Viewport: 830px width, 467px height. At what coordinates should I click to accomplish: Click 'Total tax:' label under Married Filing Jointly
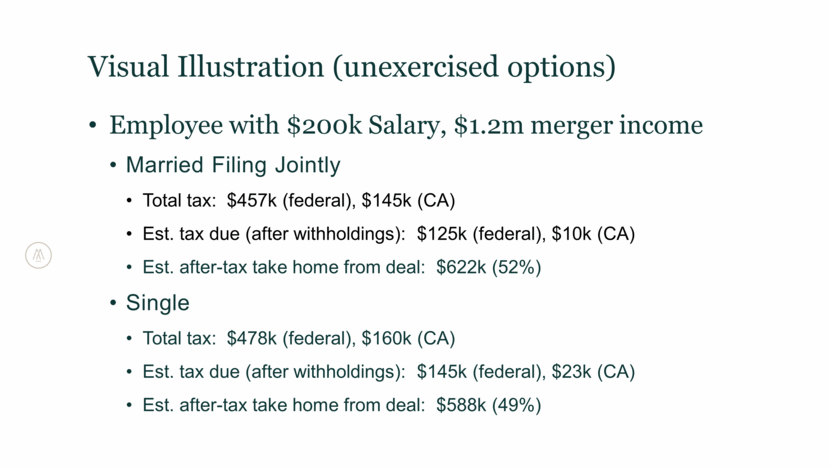tap(179, 200)
